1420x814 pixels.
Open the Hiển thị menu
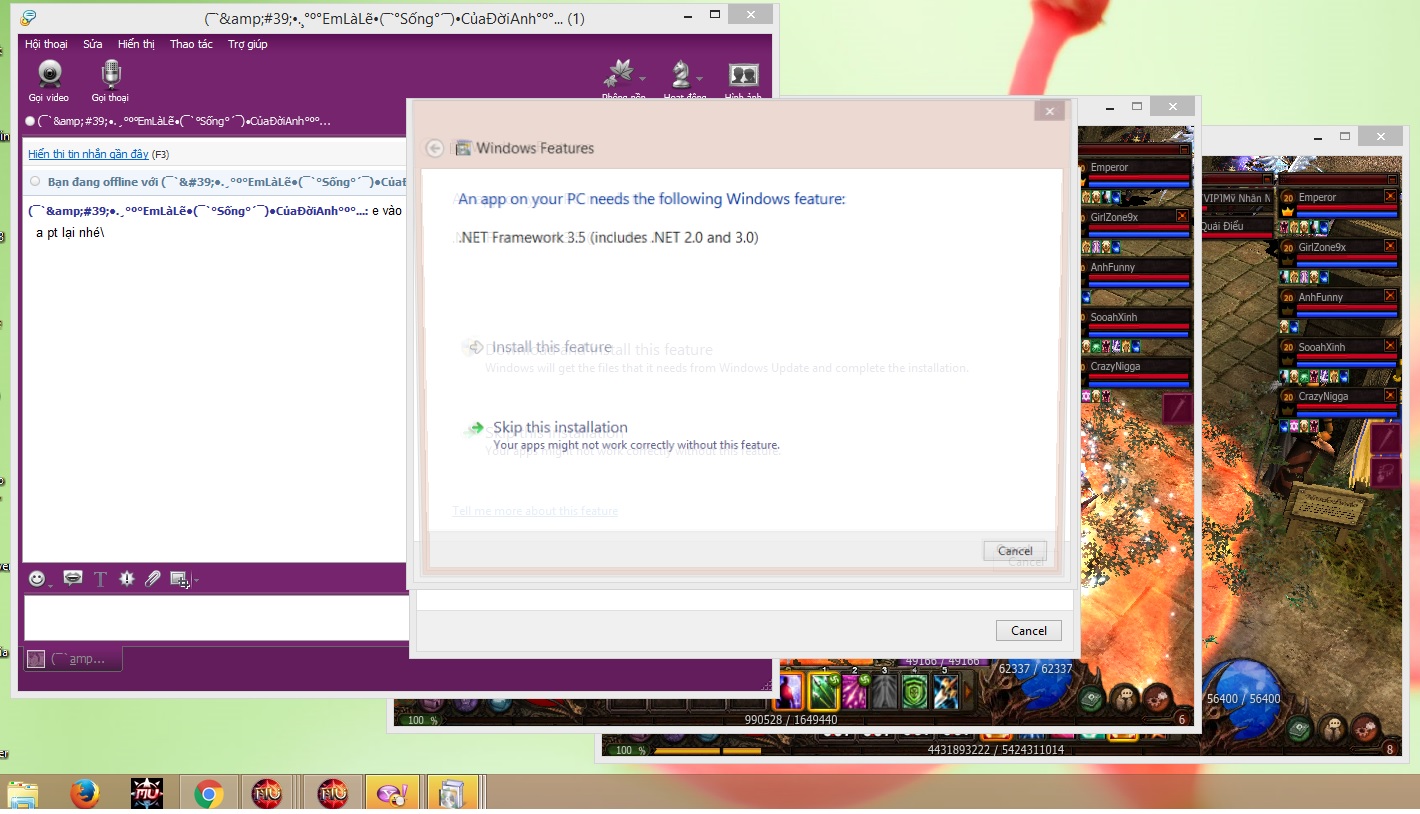click(136, 44)
